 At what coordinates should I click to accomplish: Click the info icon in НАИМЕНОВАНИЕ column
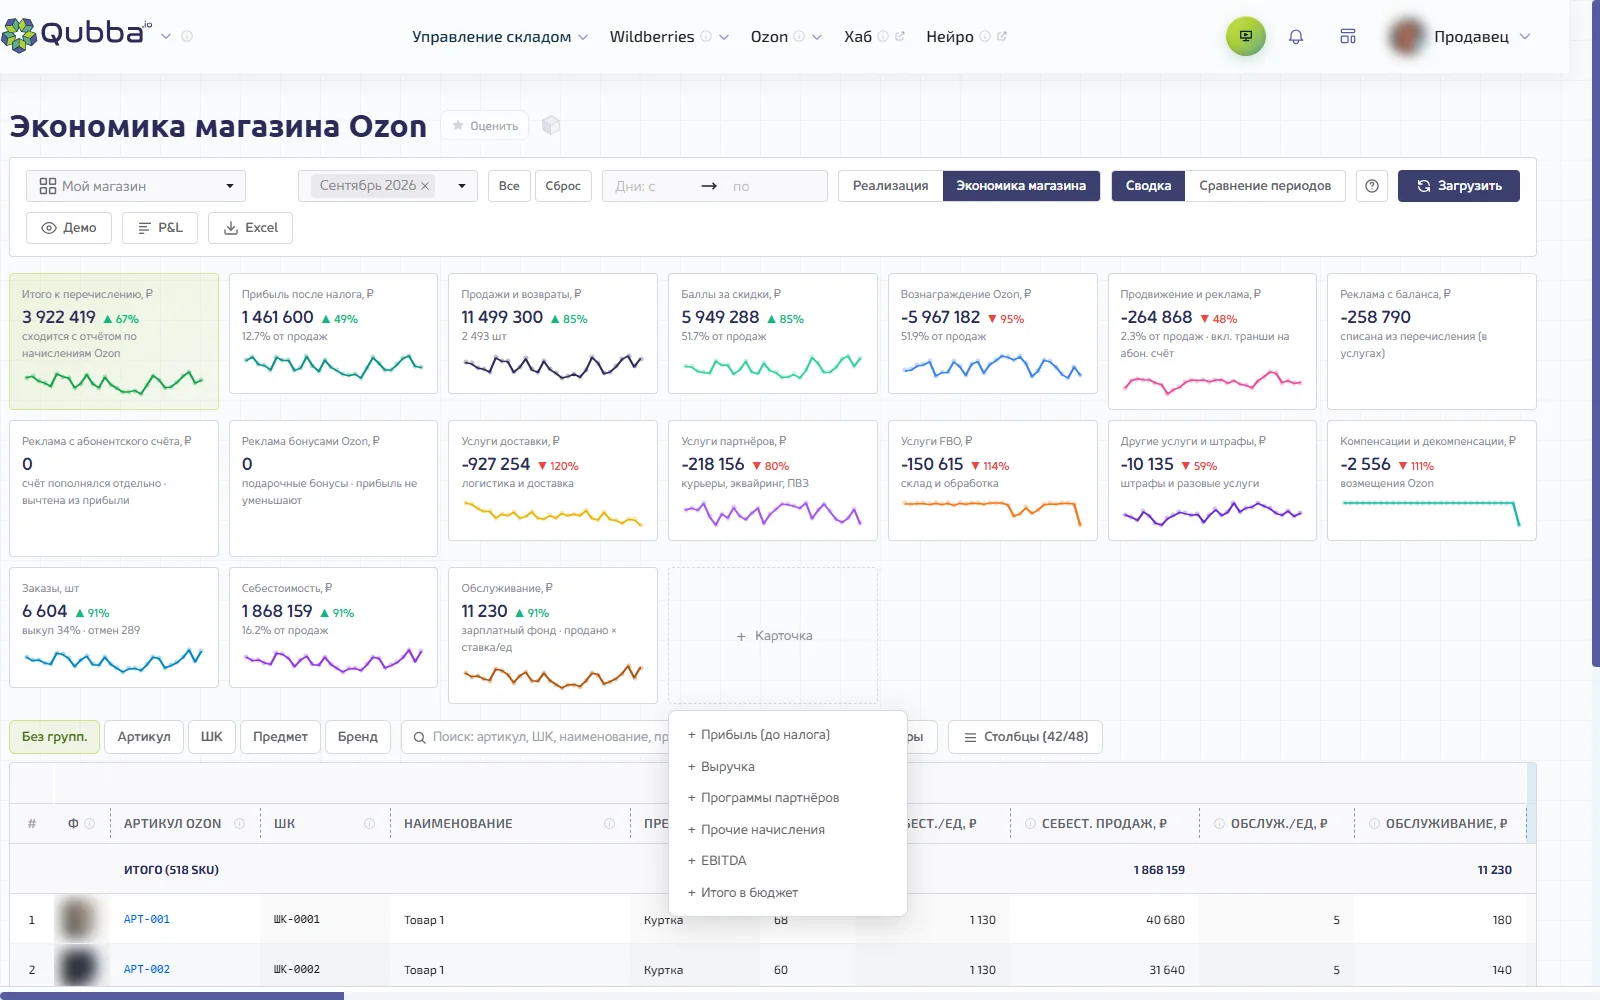(609, 824)
